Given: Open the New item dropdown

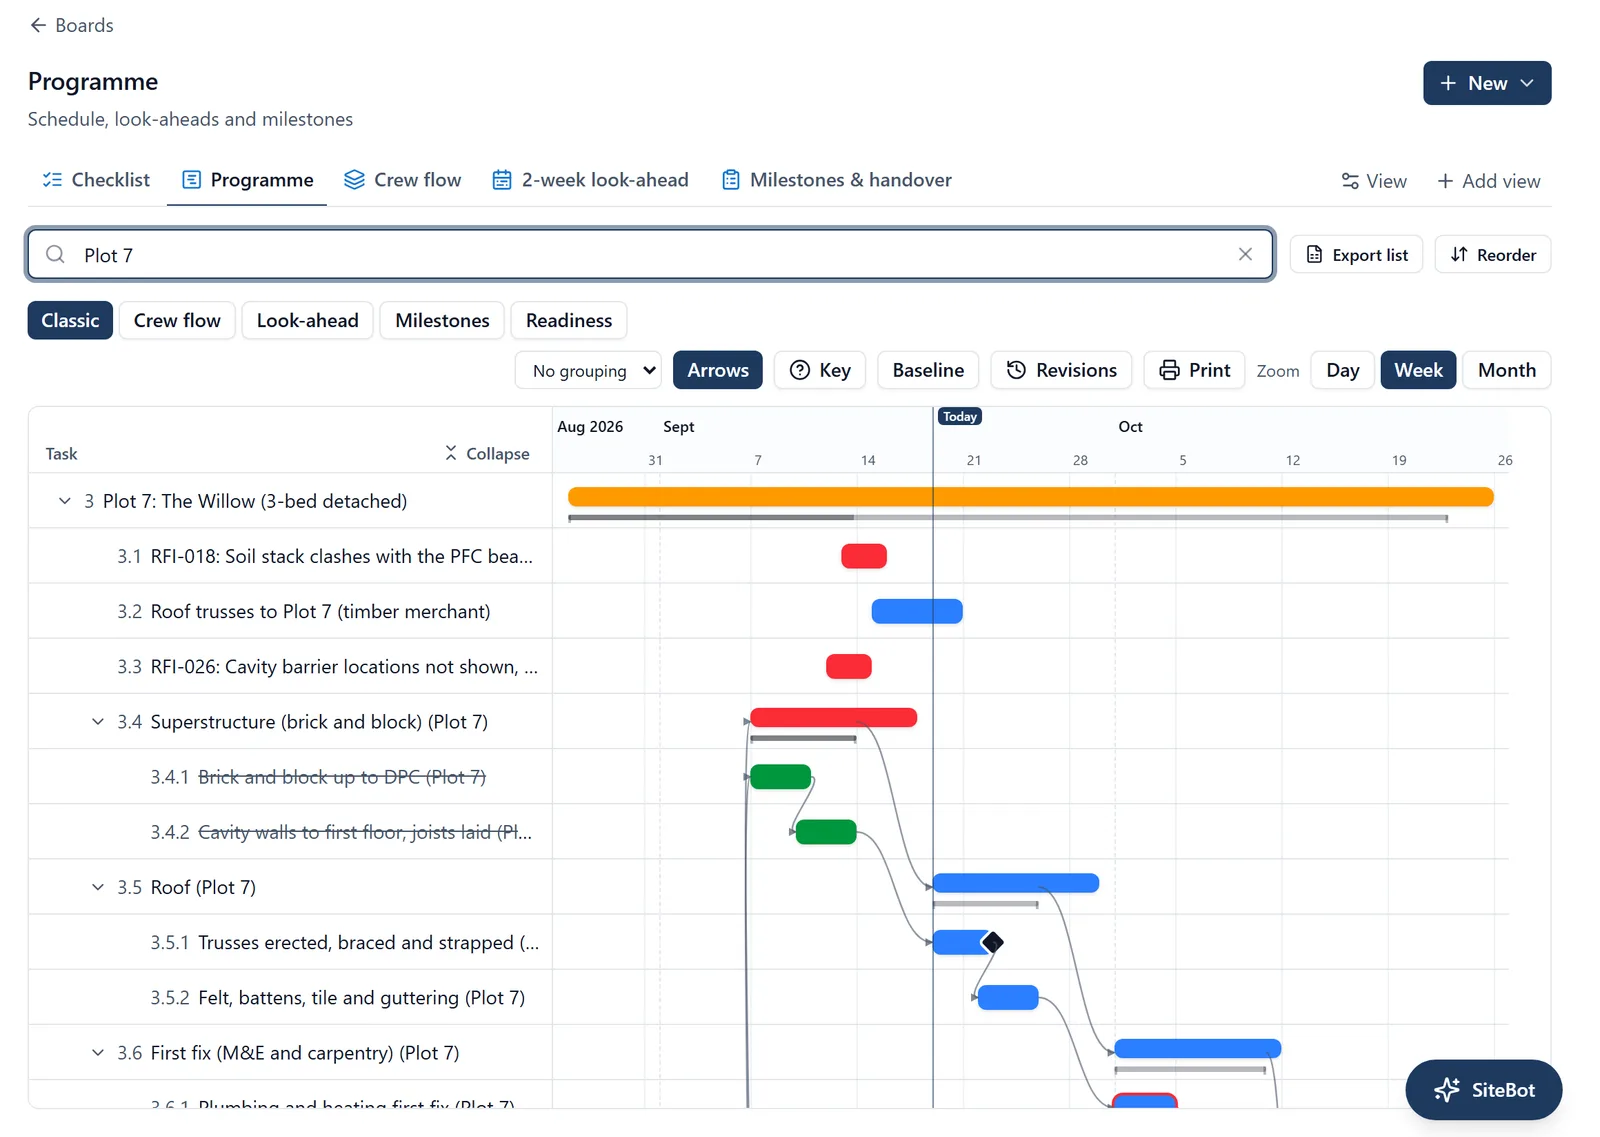Looking at the screenshot, I should click(x=1486, y=83).
